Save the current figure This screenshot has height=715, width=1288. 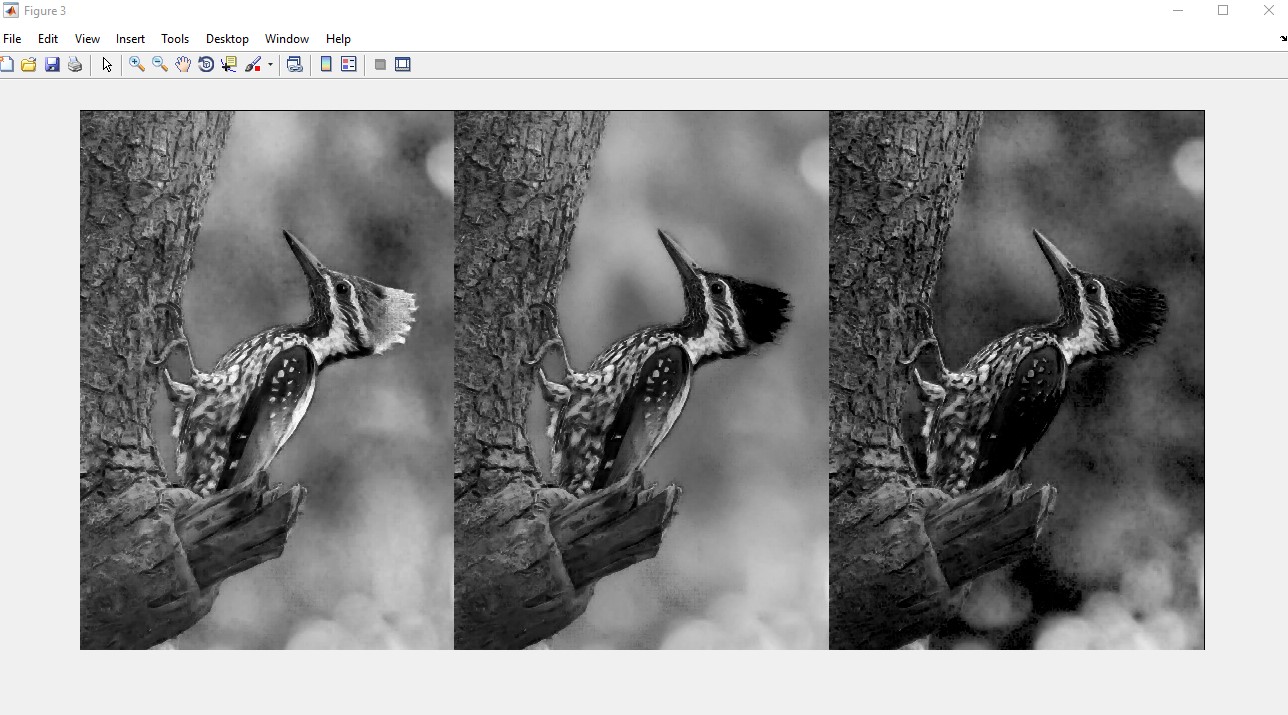52,64
